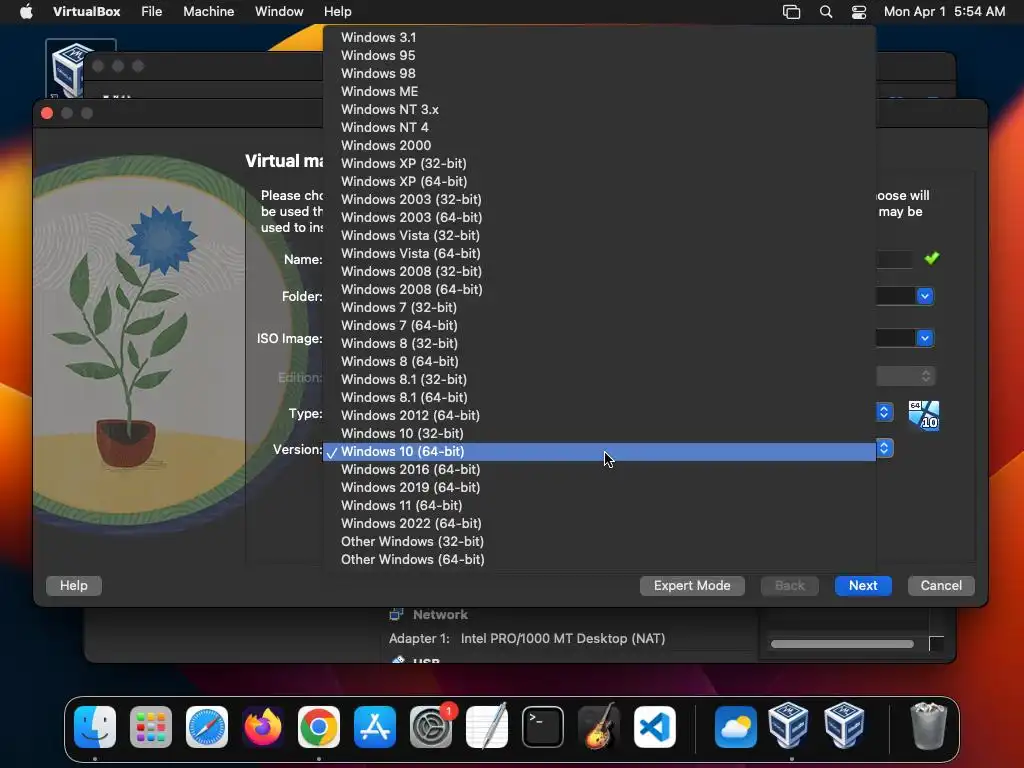Click the Network section icon in VirtualBox Manager

coord(396,615)
